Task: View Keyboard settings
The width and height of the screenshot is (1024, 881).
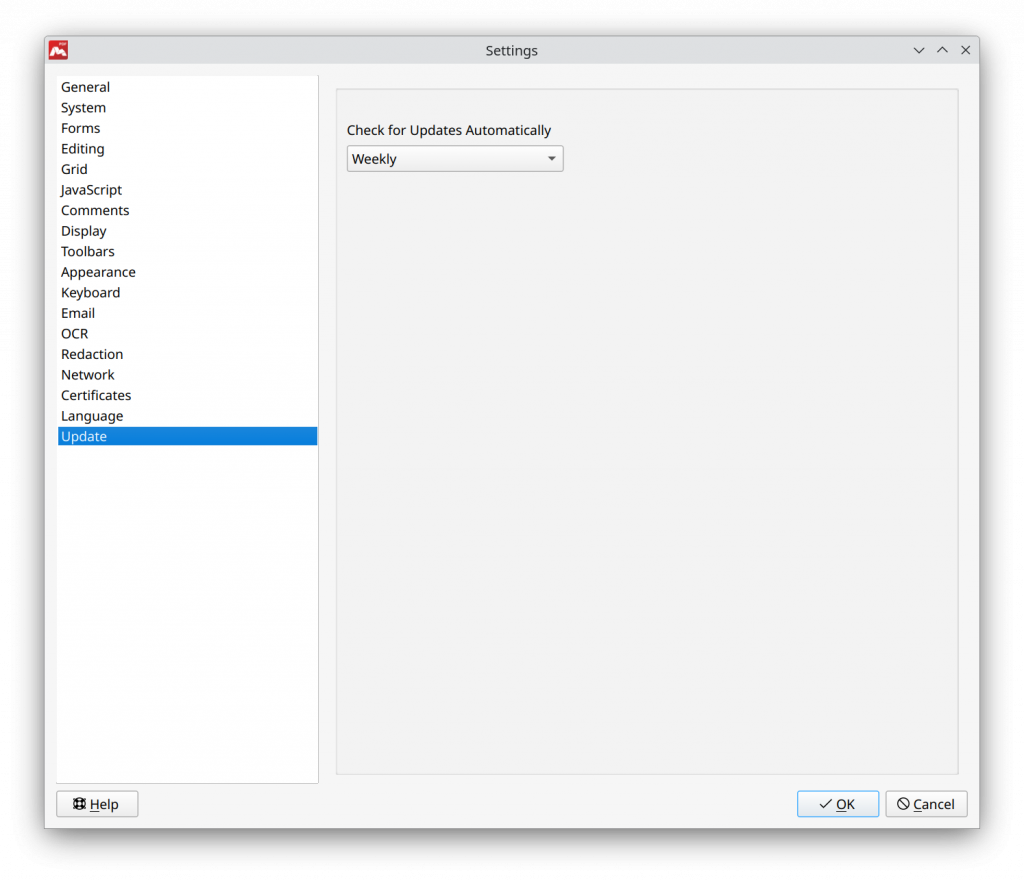Action: click(x=90, y=292)
